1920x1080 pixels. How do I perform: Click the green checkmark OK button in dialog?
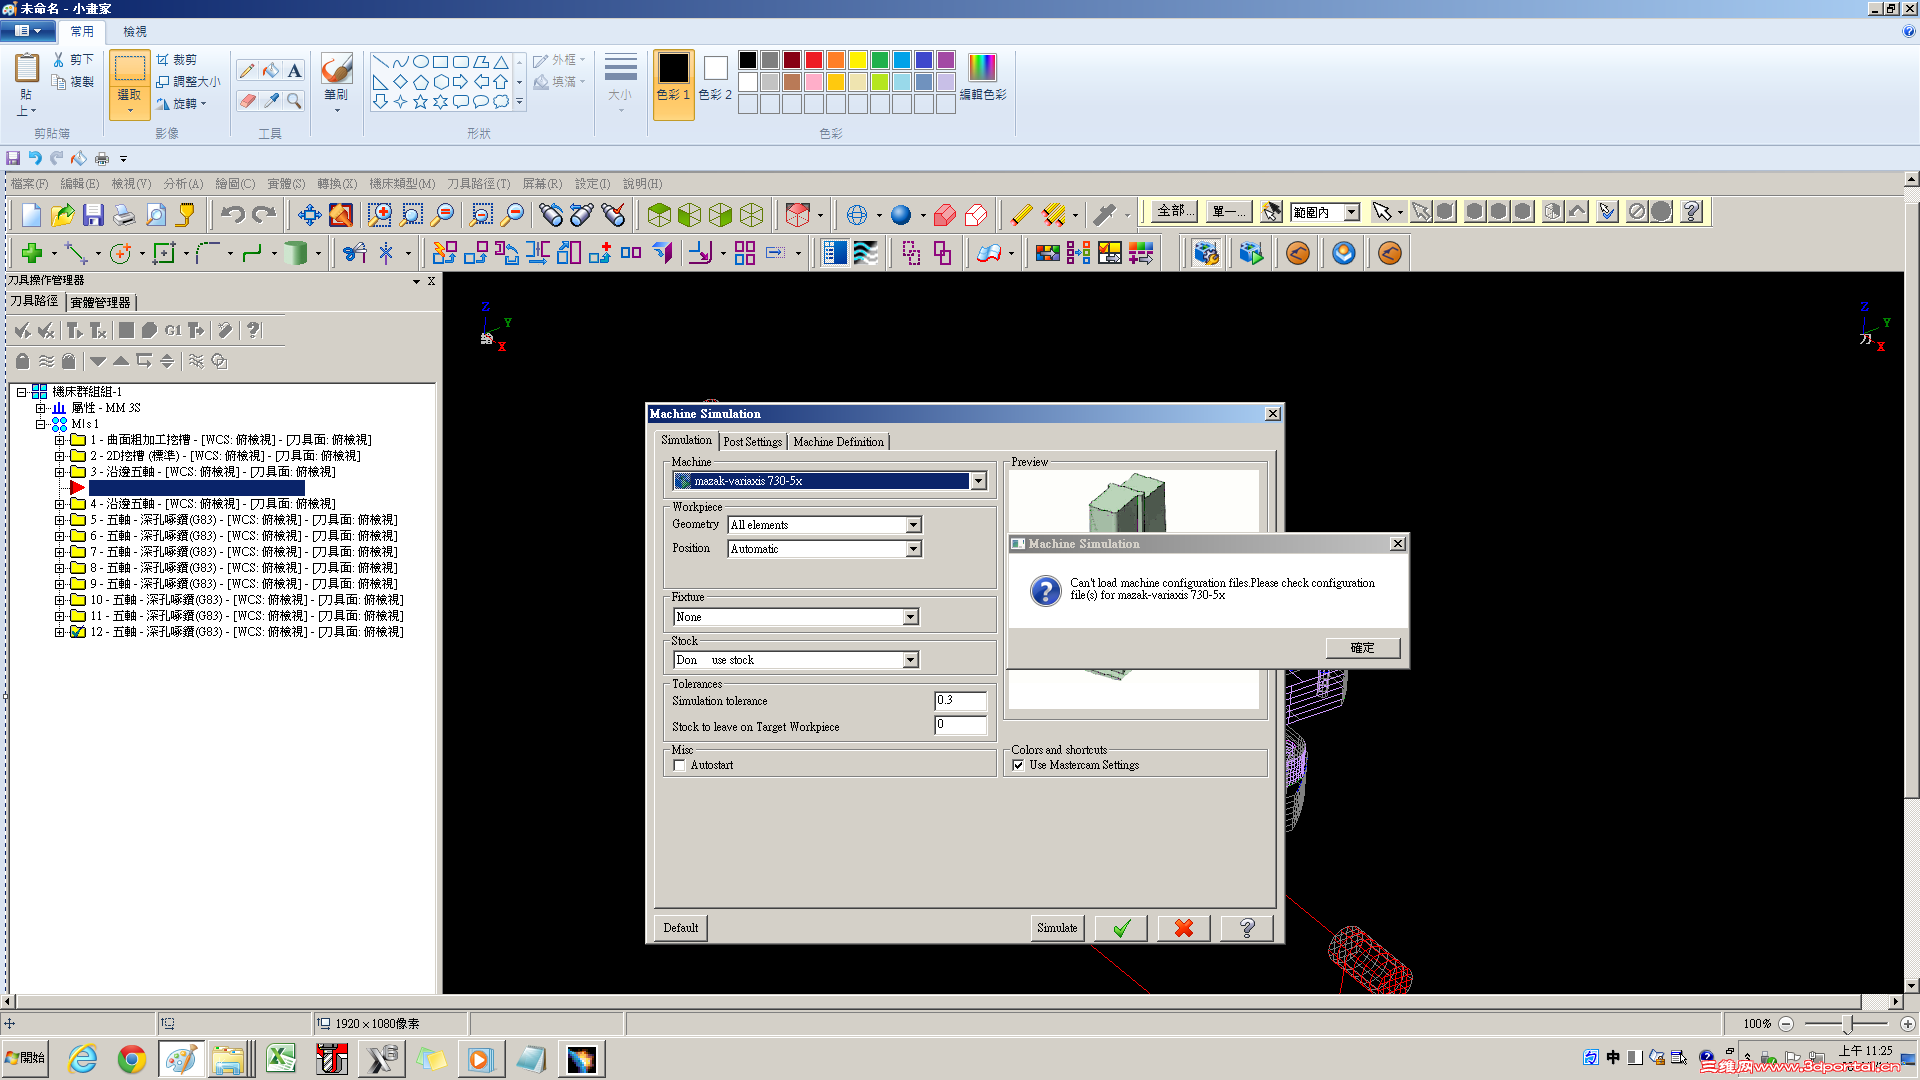(1121, 928)
